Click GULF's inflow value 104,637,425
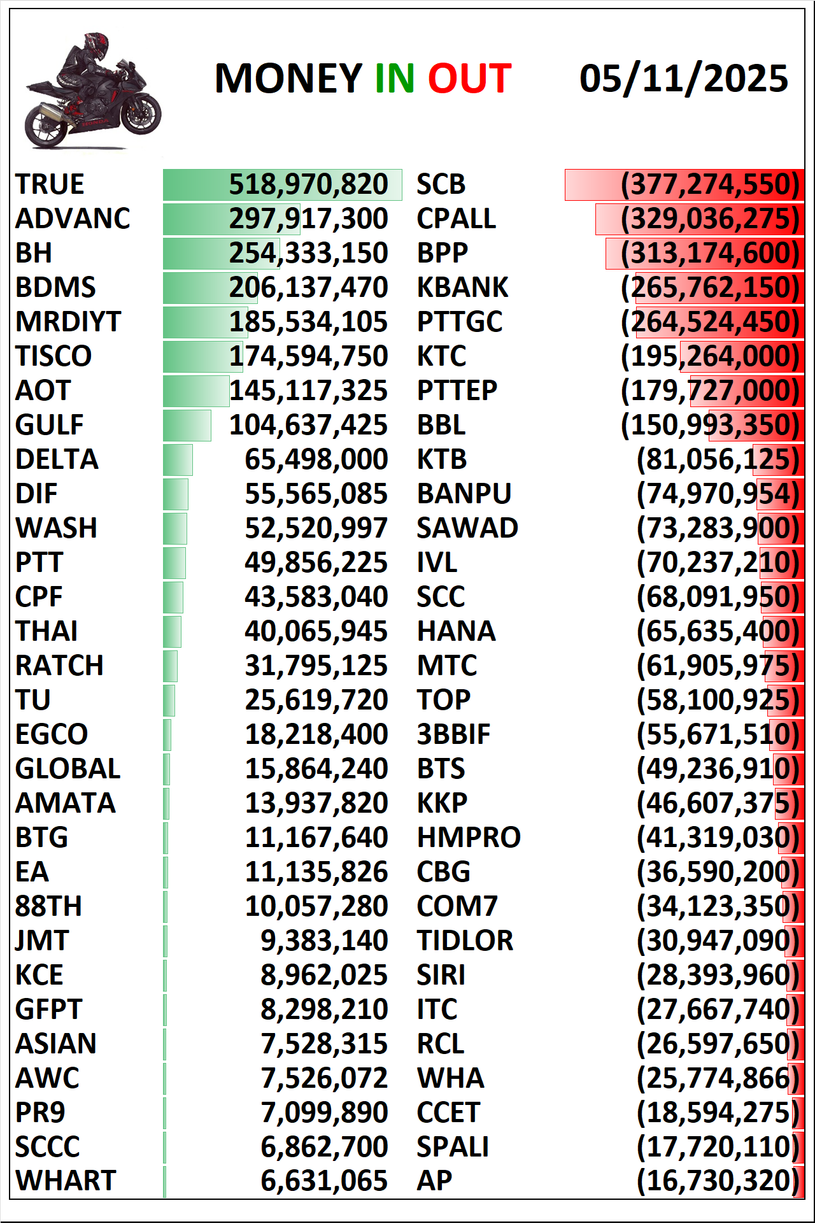Screen dimensions: 815x1223 (308, 425)
